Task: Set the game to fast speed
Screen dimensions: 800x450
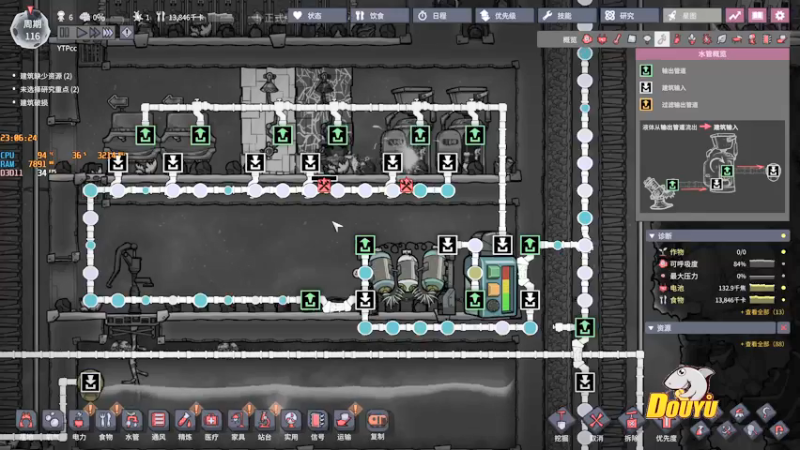Action: click(x=94, y=33)
